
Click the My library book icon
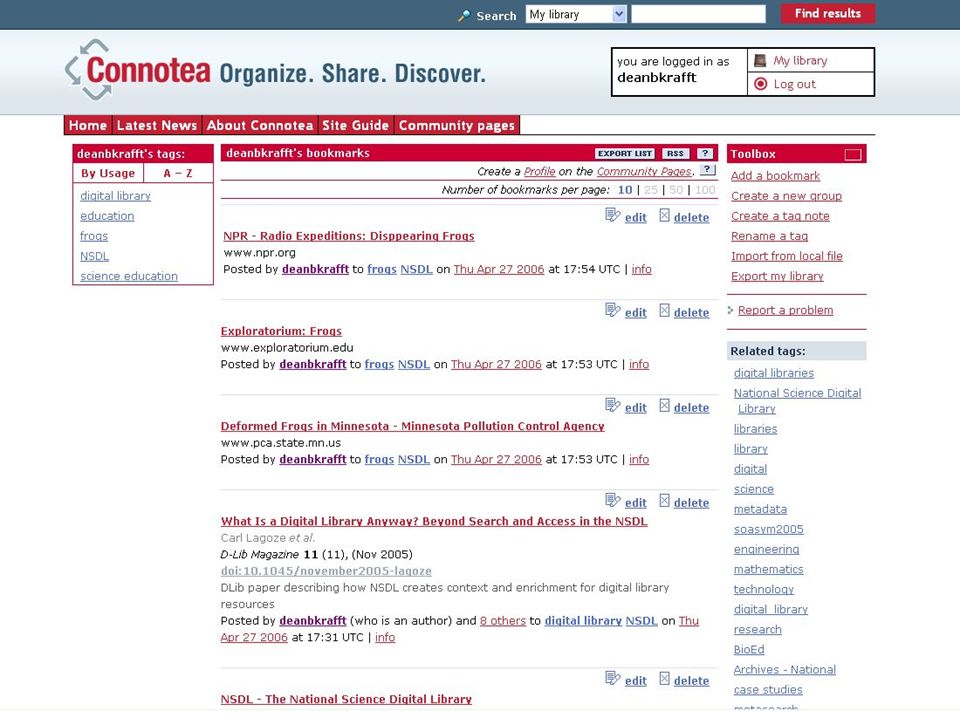tap(760, 60)
